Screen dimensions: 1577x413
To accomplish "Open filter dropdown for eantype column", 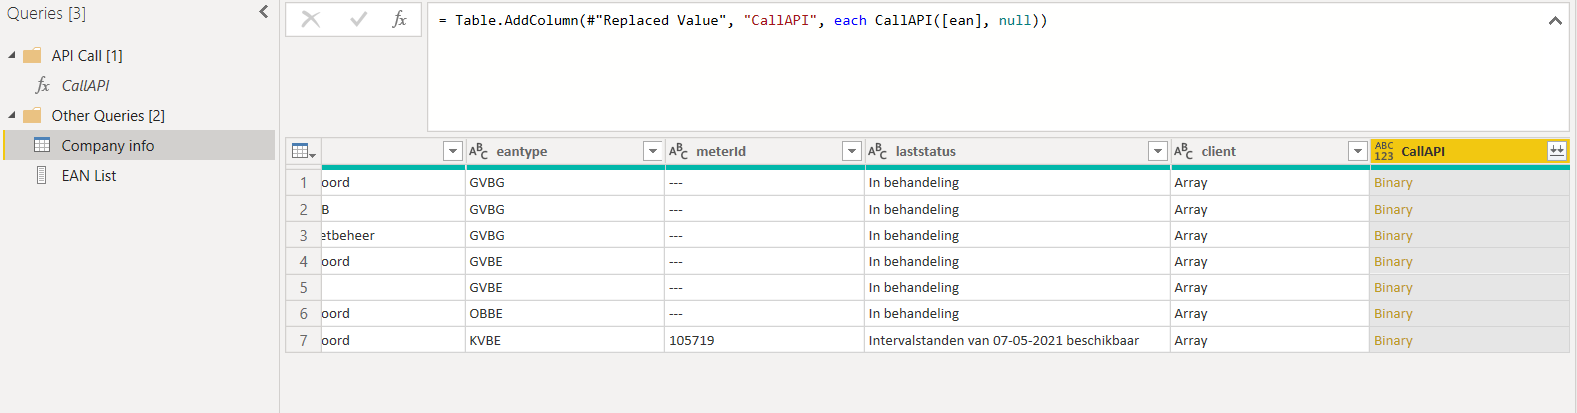I will click(652, 151).
